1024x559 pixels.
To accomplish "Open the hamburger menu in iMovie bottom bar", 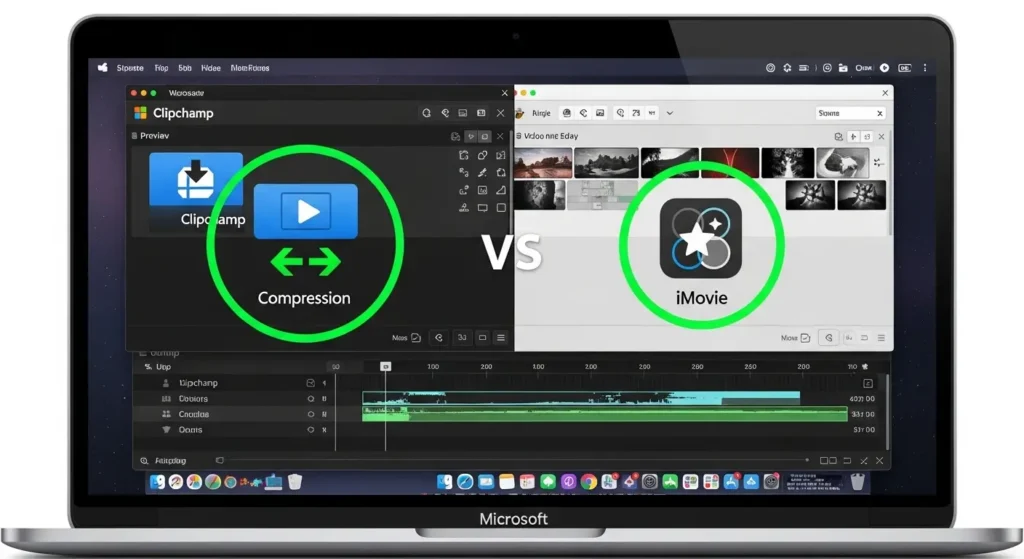I will click(881, 338).
